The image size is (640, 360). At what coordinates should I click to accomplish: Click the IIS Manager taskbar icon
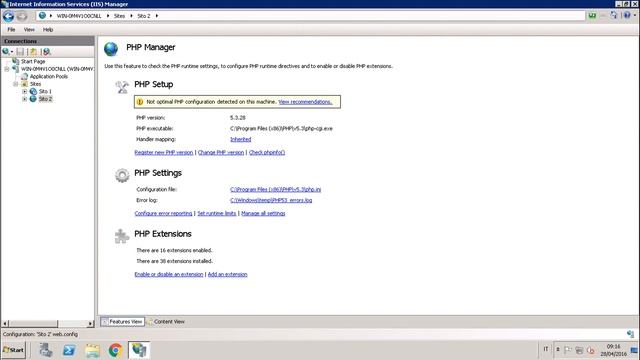click(x=139, y=350)
